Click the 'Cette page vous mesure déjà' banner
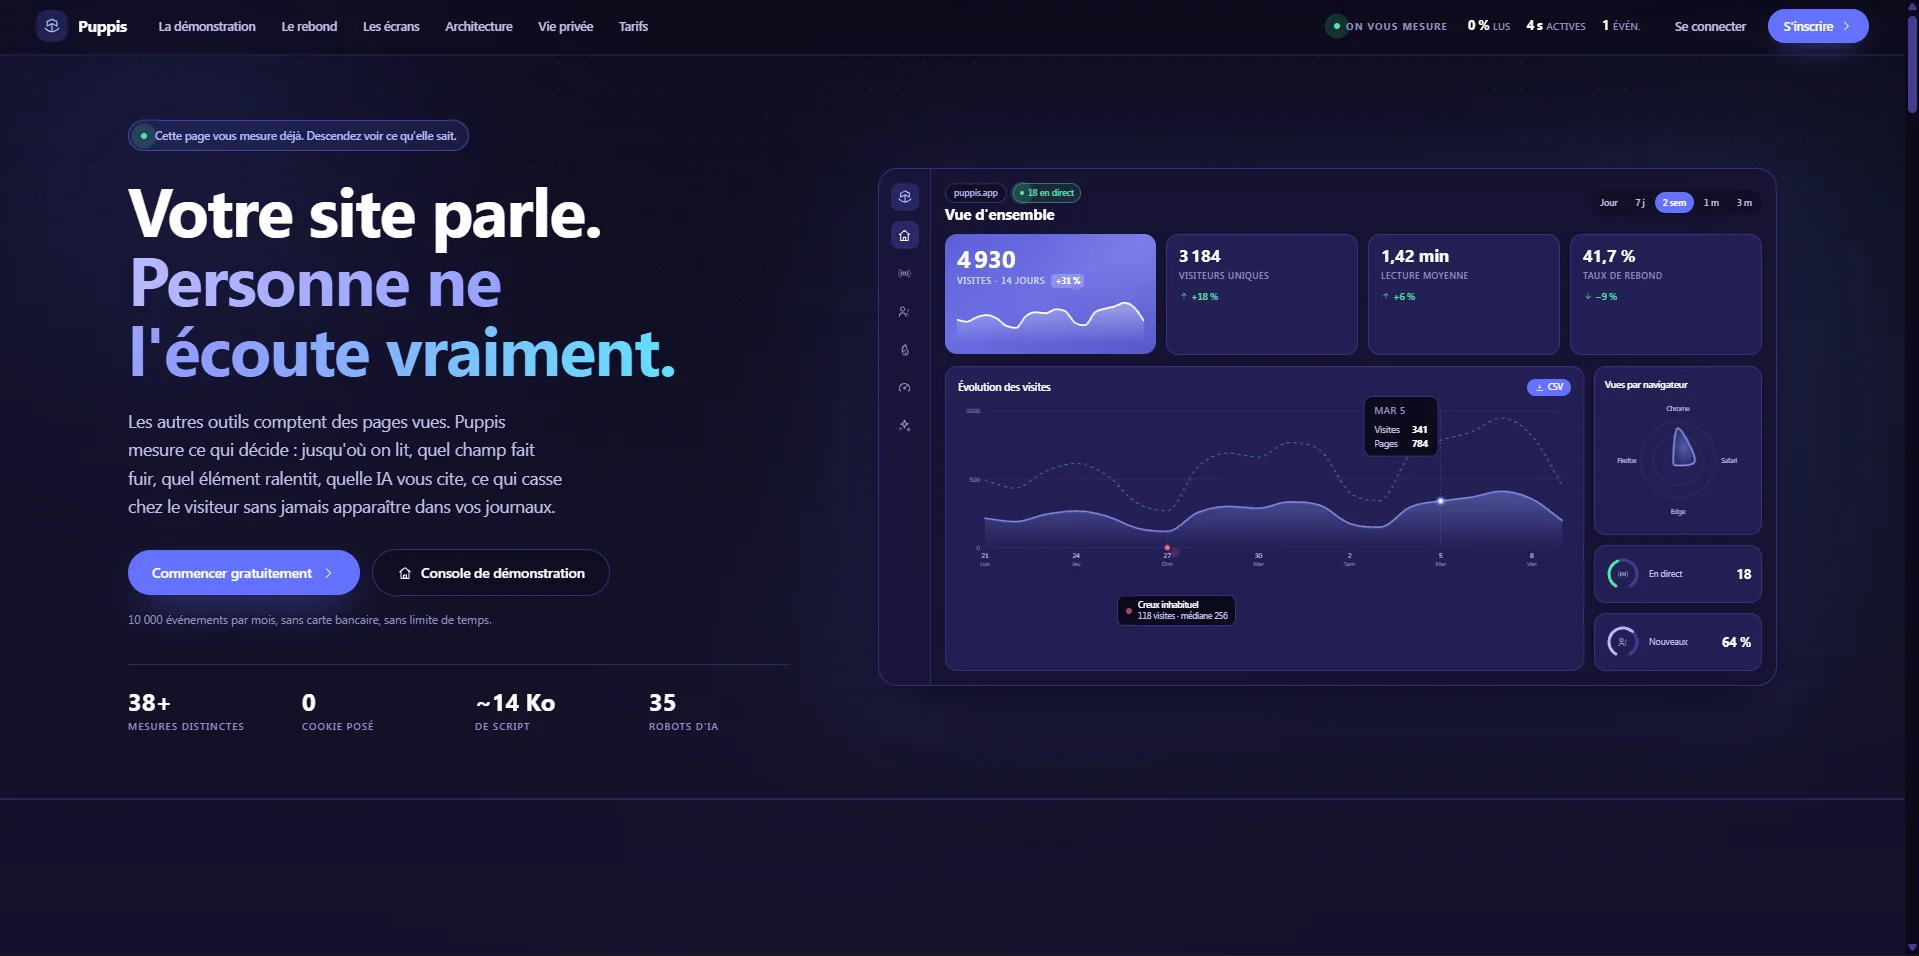Screen dimensions: 1919x956 point(298,136)
